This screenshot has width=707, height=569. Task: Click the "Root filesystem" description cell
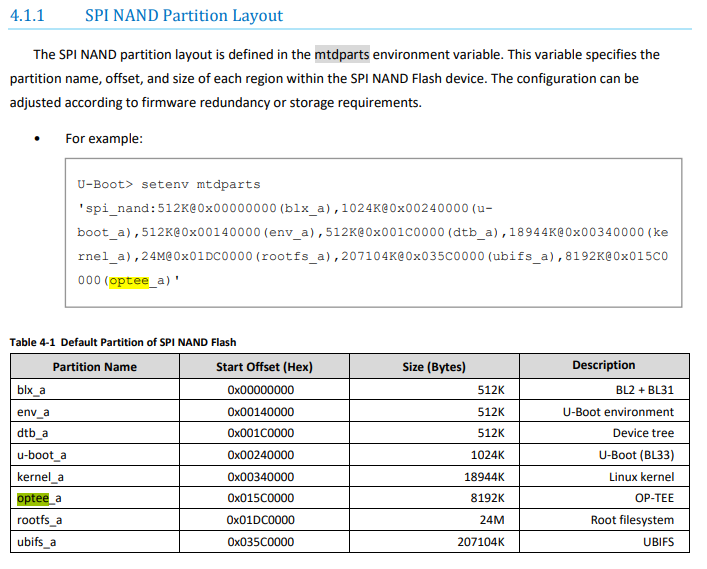pyautogui.click(x=630, y=520)
